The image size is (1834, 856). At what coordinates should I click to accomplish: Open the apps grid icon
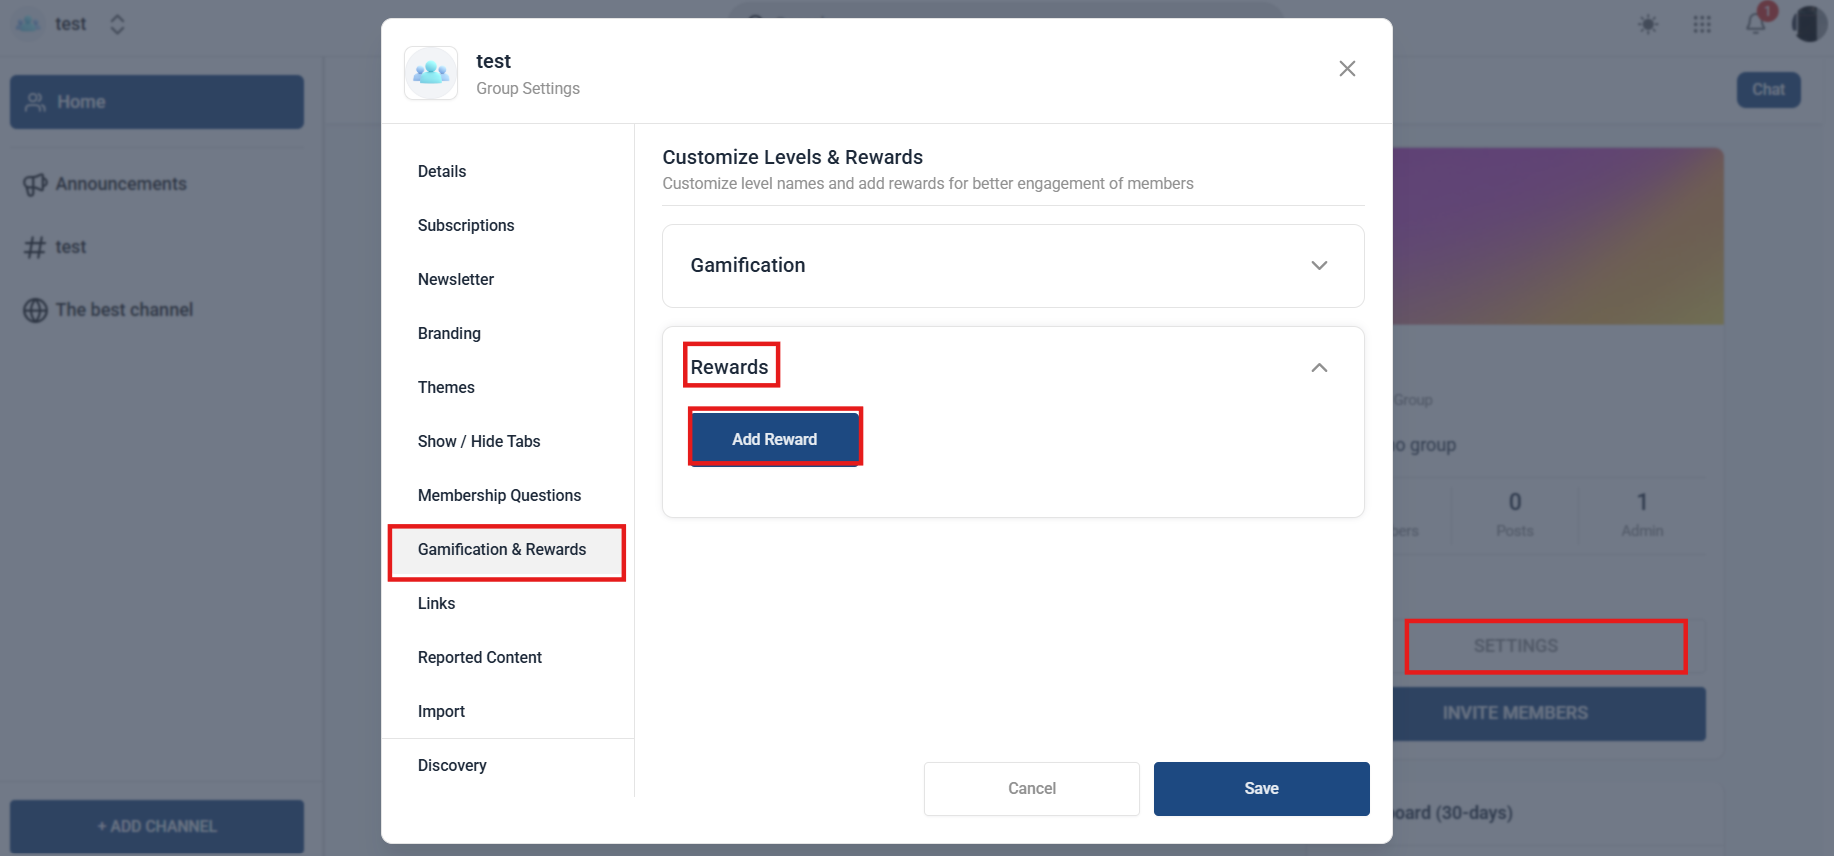(x=1702, y=25)
